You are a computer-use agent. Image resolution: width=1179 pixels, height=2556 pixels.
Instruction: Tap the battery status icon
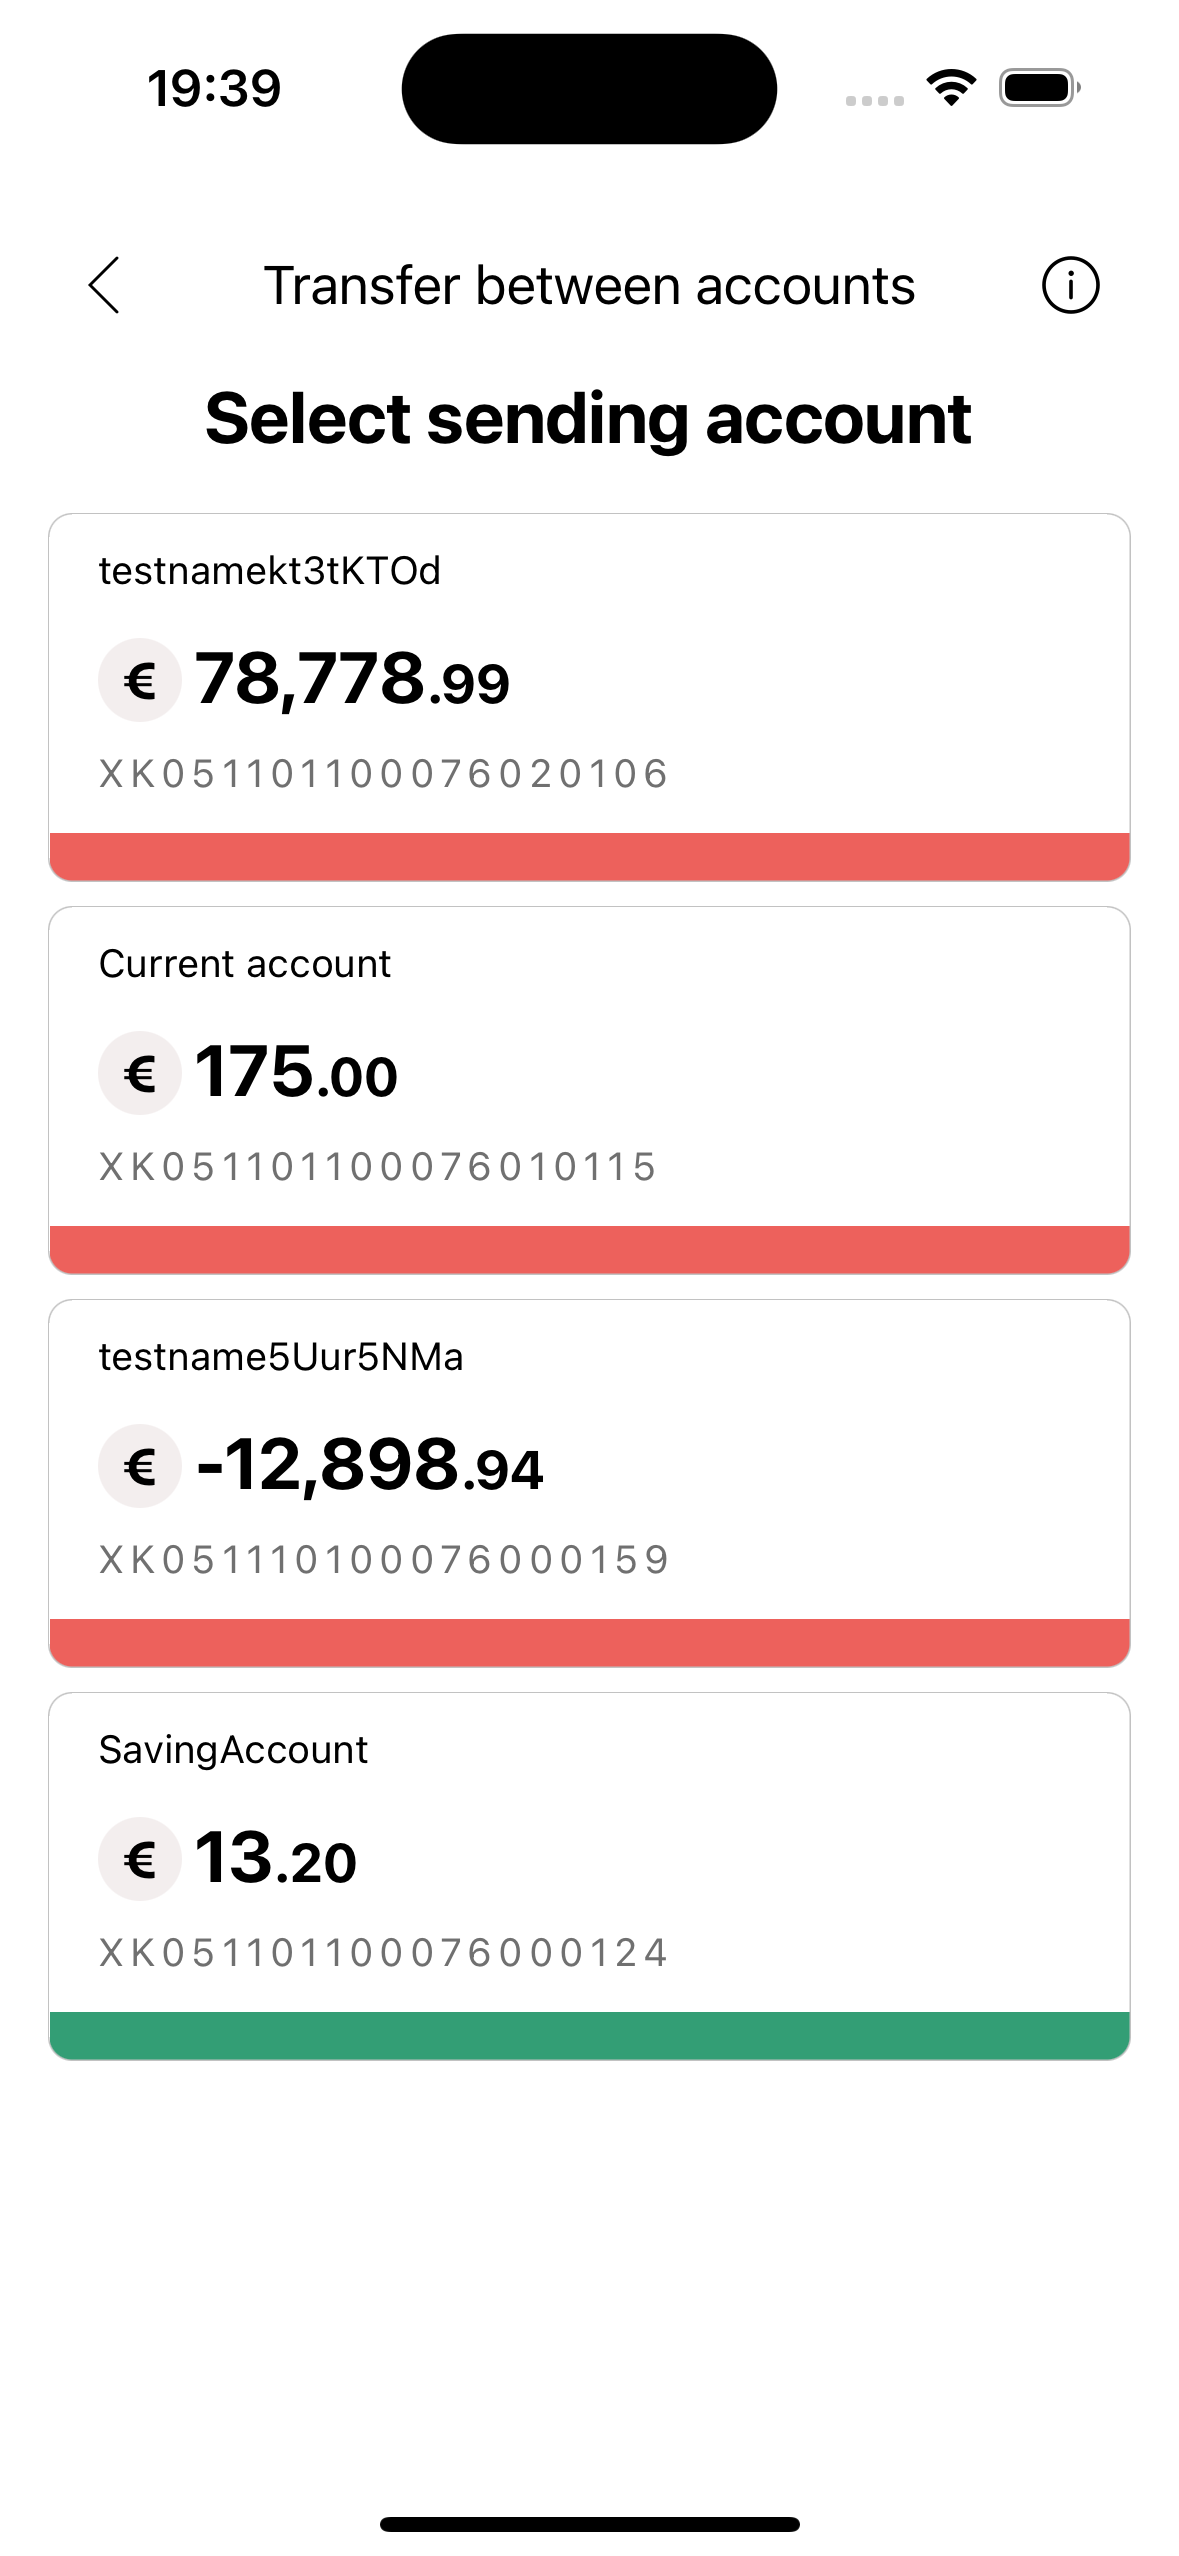(1039, 88)
